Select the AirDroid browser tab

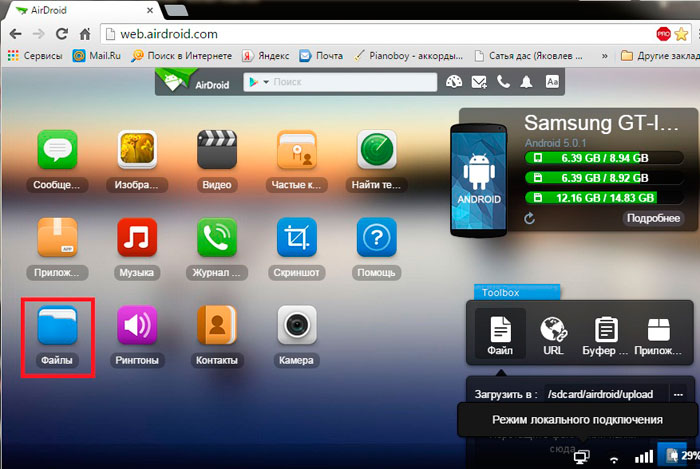pyautogui.click(x=83, y=10)
